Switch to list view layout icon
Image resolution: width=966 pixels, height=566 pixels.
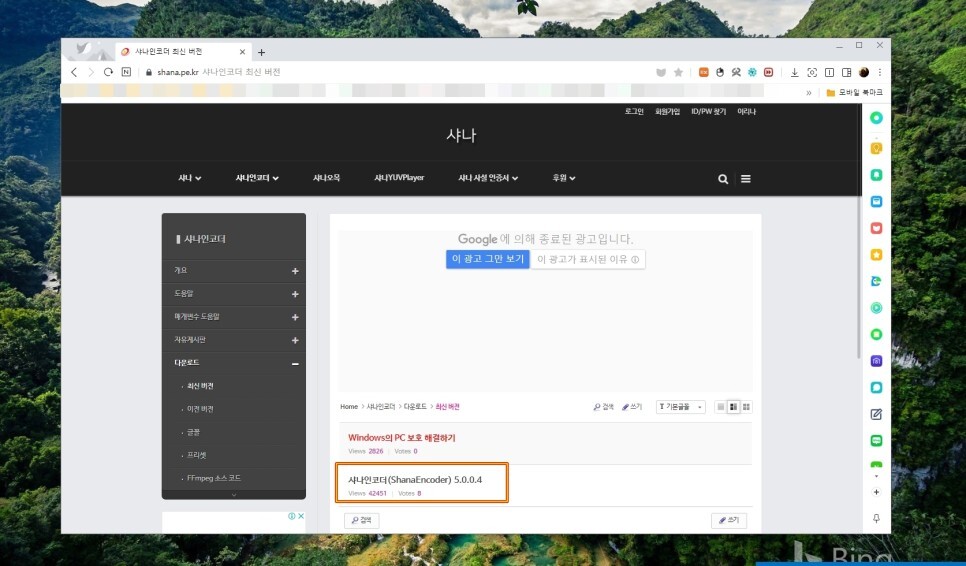(x=720, y=407)
